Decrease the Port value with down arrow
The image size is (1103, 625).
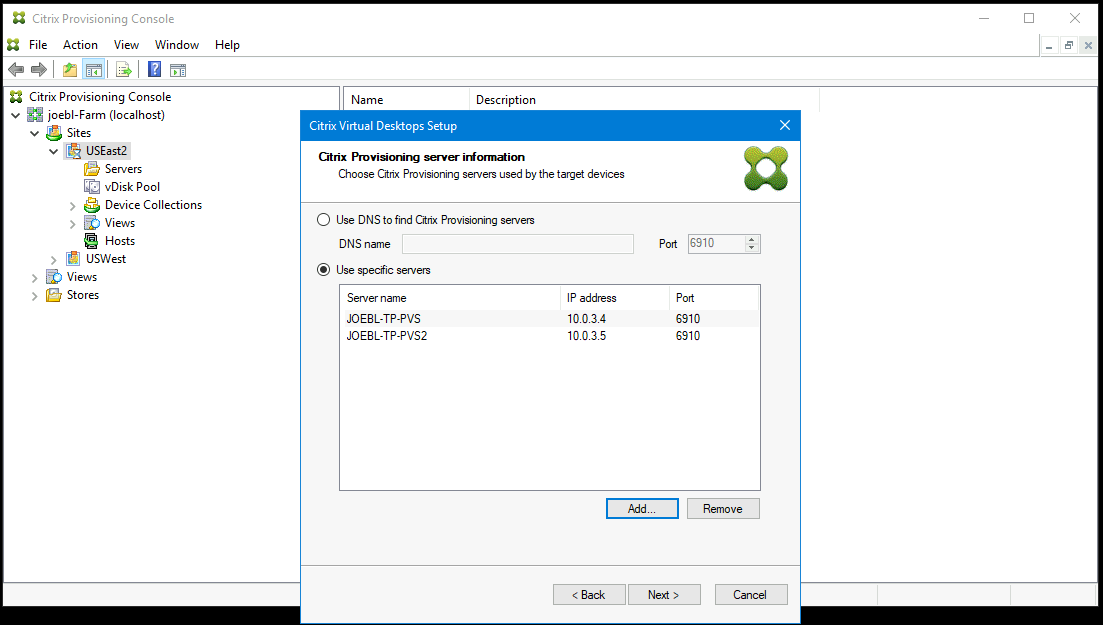click(752, 248)
